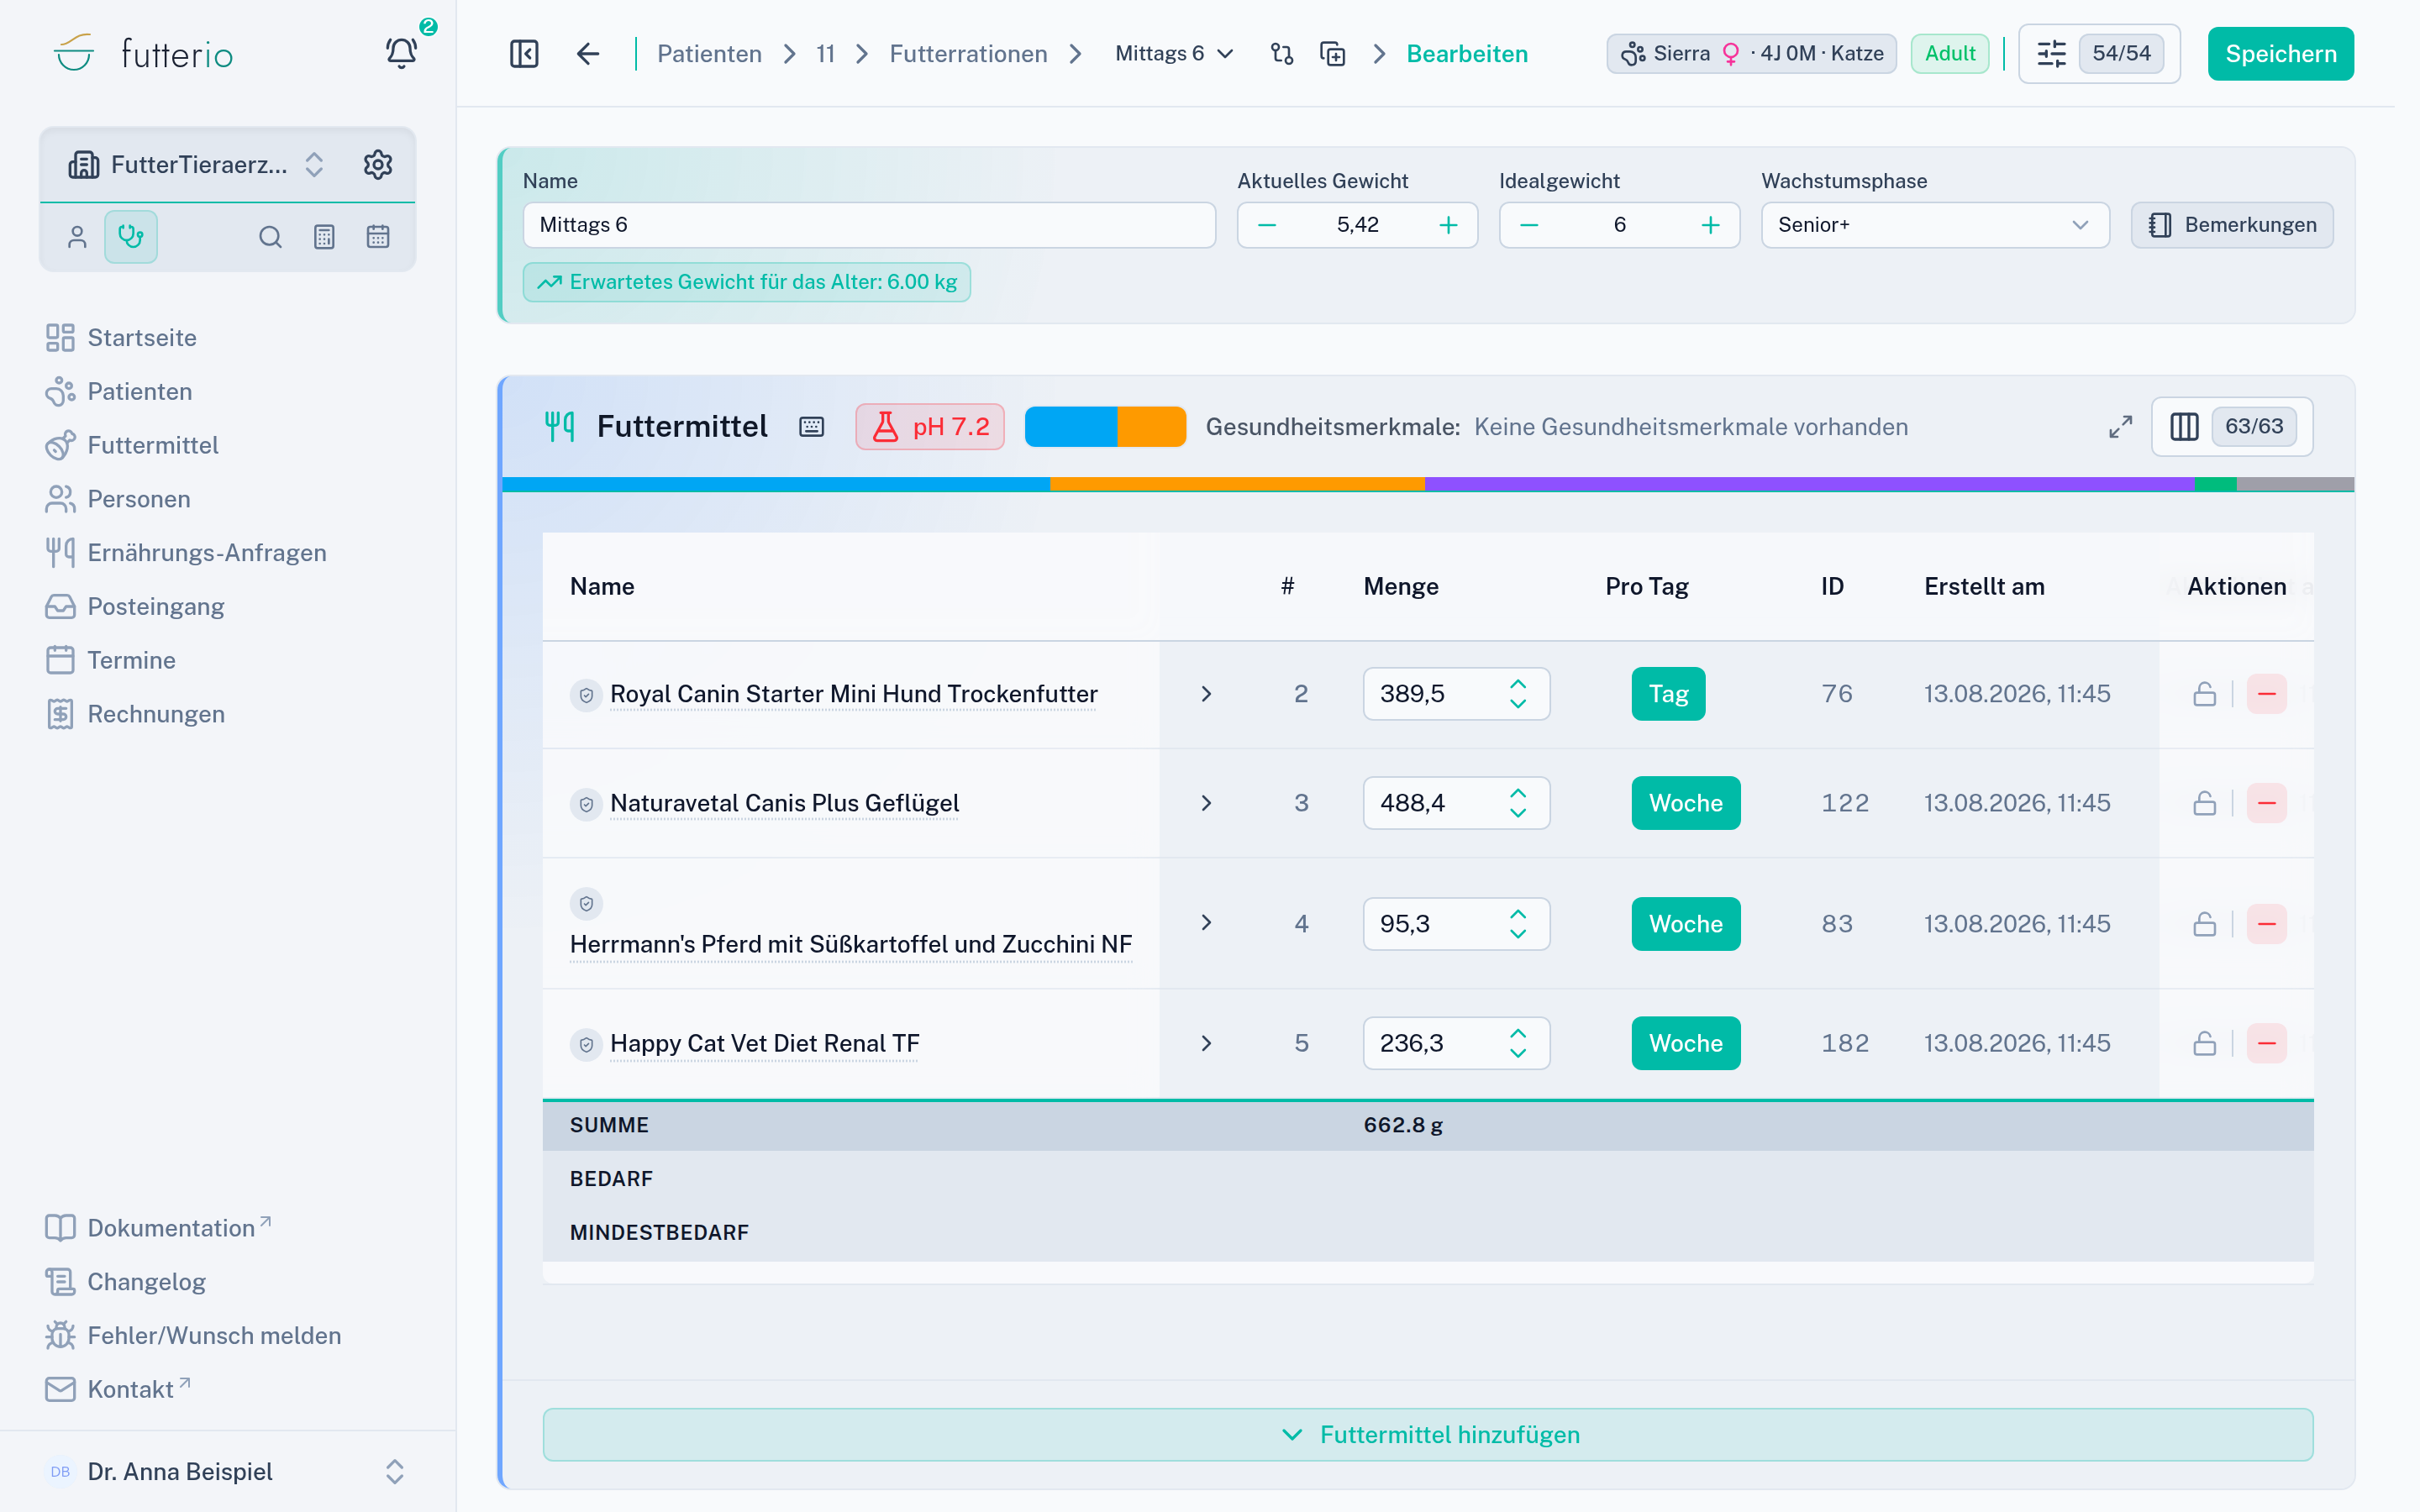2420x1512 pixels.
Task: Collapse the sidebar panel icon
Action: pos(524,54)
